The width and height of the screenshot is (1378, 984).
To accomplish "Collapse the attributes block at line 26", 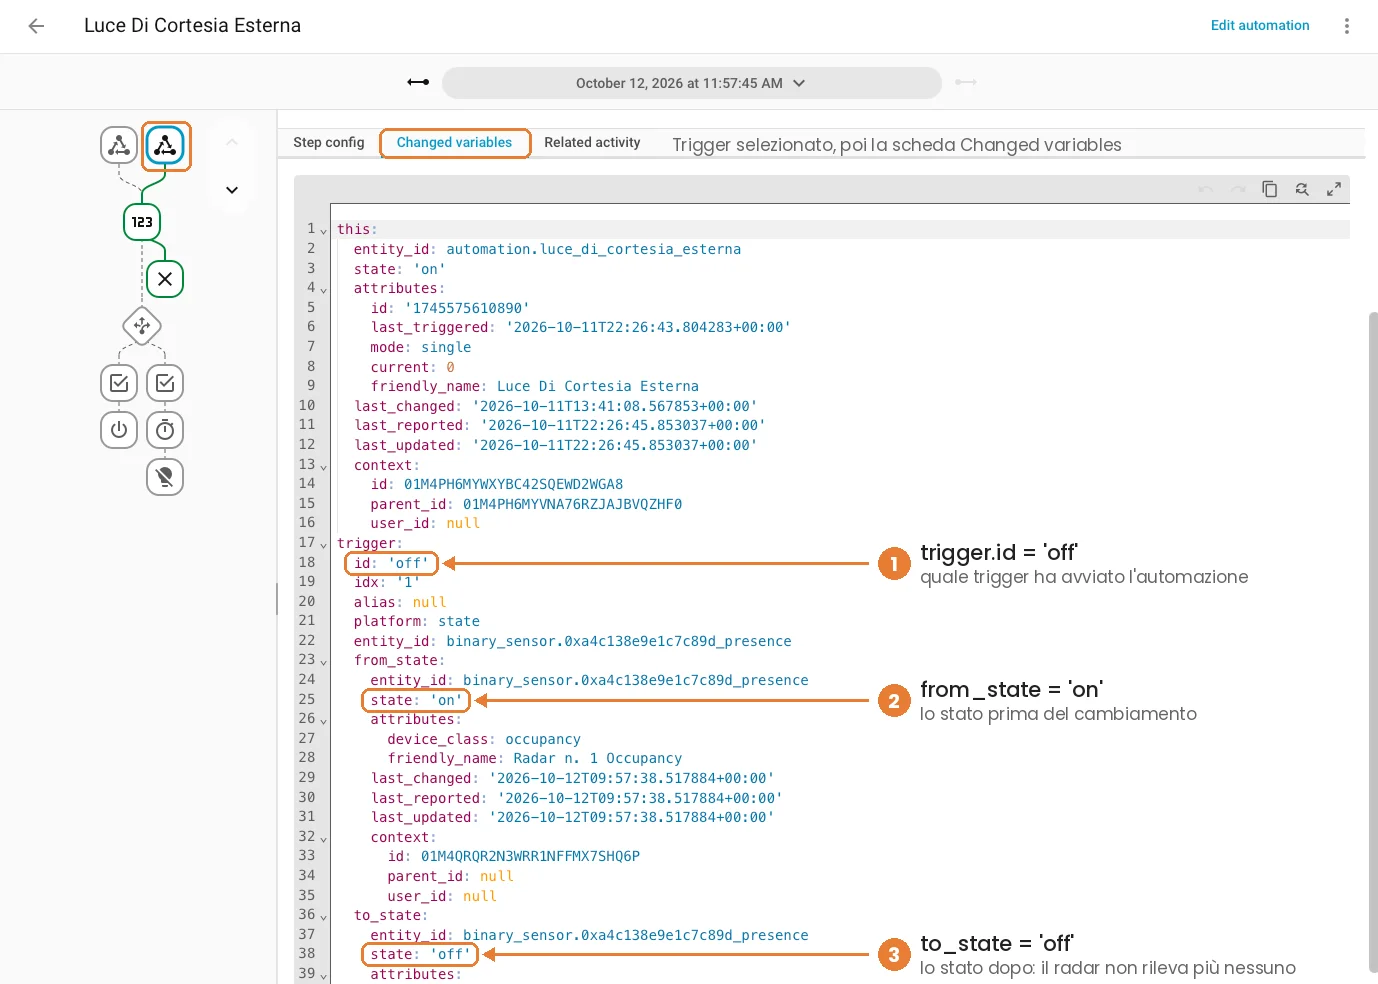I will point(324,721).
